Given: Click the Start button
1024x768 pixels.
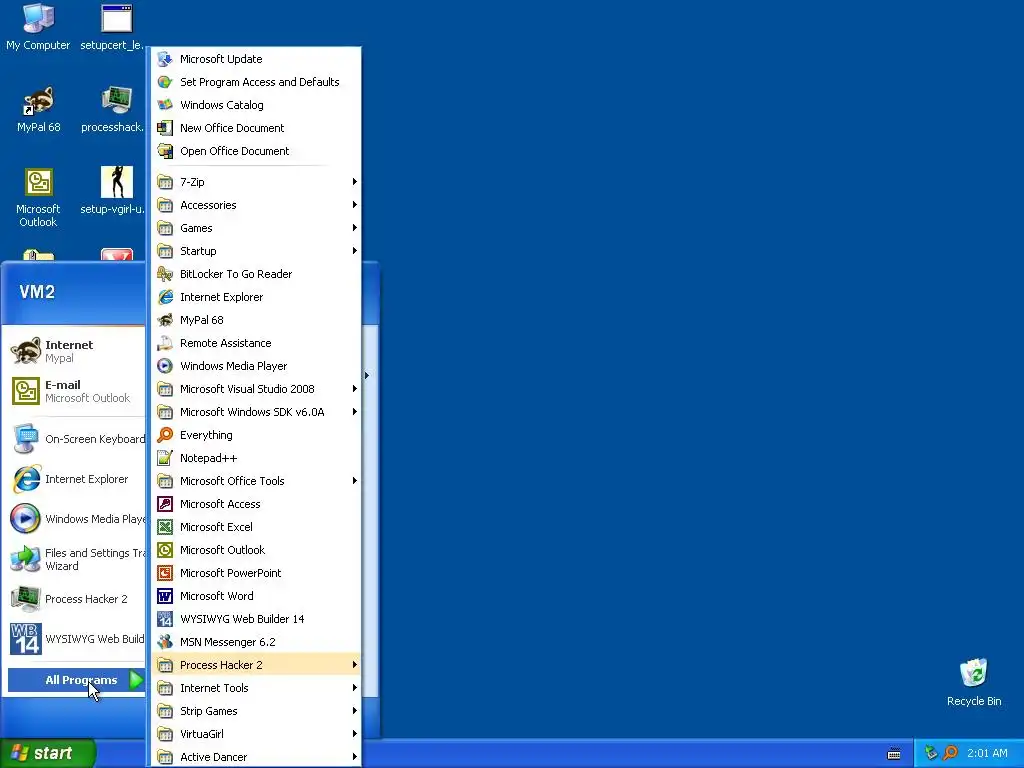Looking at the screenshot, I should pos(47,753).
